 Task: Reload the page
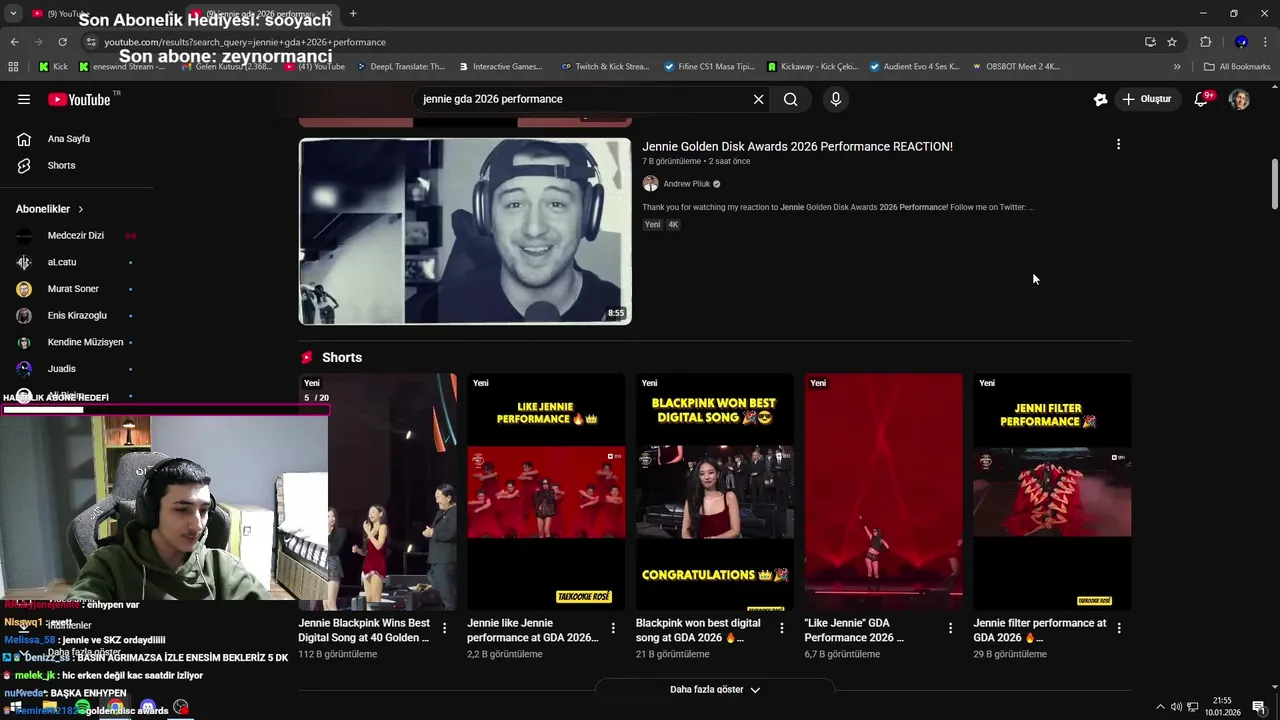click(x=62, y=42)
